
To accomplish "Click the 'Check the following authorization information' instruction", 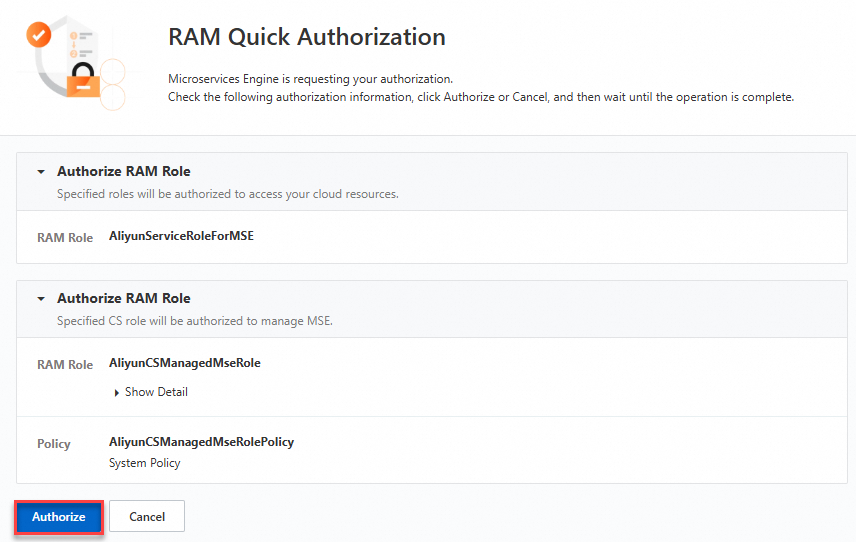I will (x=481, y=97).
